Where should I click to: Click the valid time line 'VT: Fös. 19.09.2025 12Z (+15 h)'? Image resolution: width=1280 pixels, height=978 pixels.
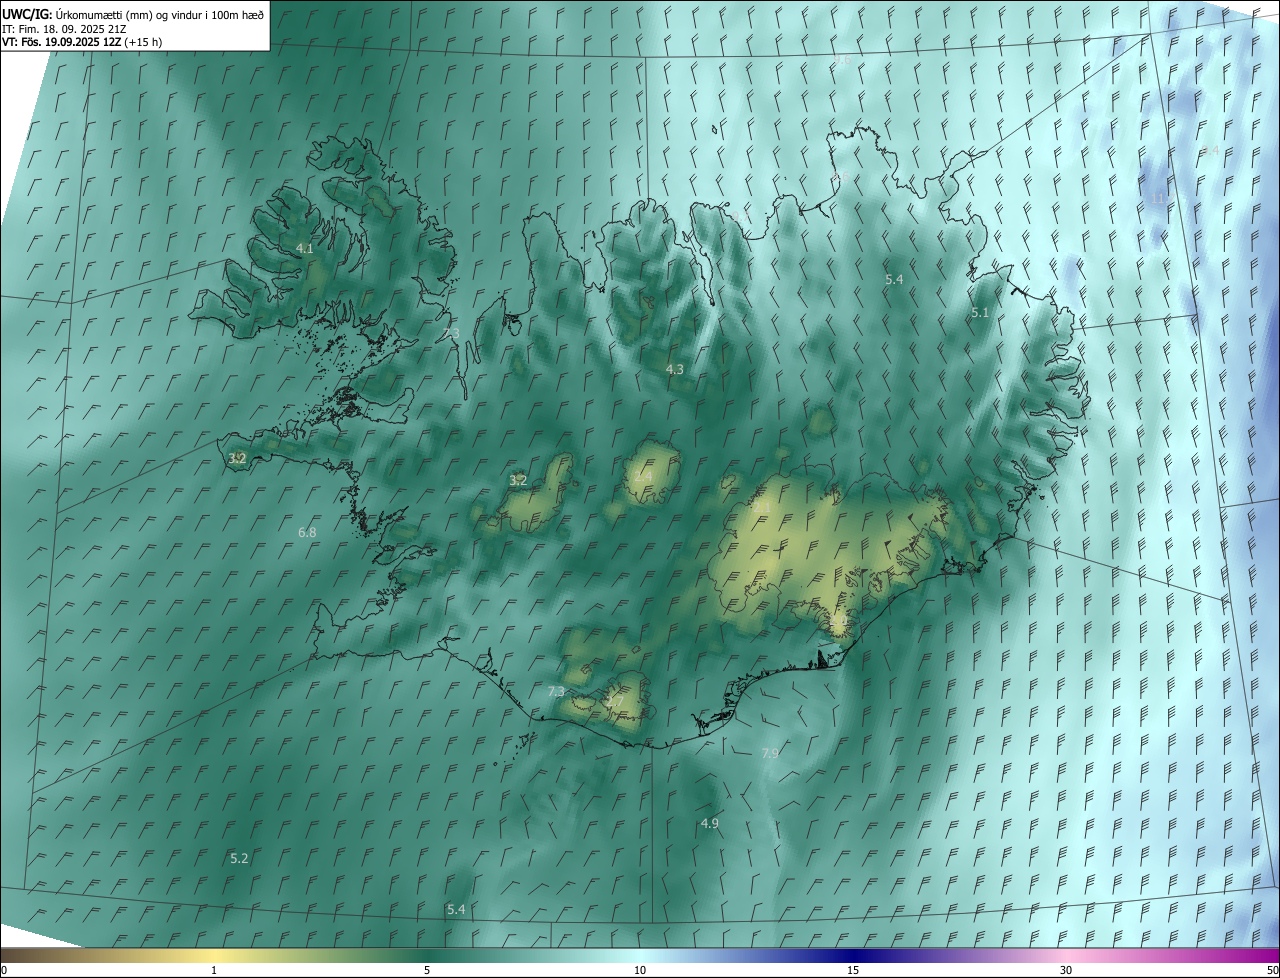82,42
